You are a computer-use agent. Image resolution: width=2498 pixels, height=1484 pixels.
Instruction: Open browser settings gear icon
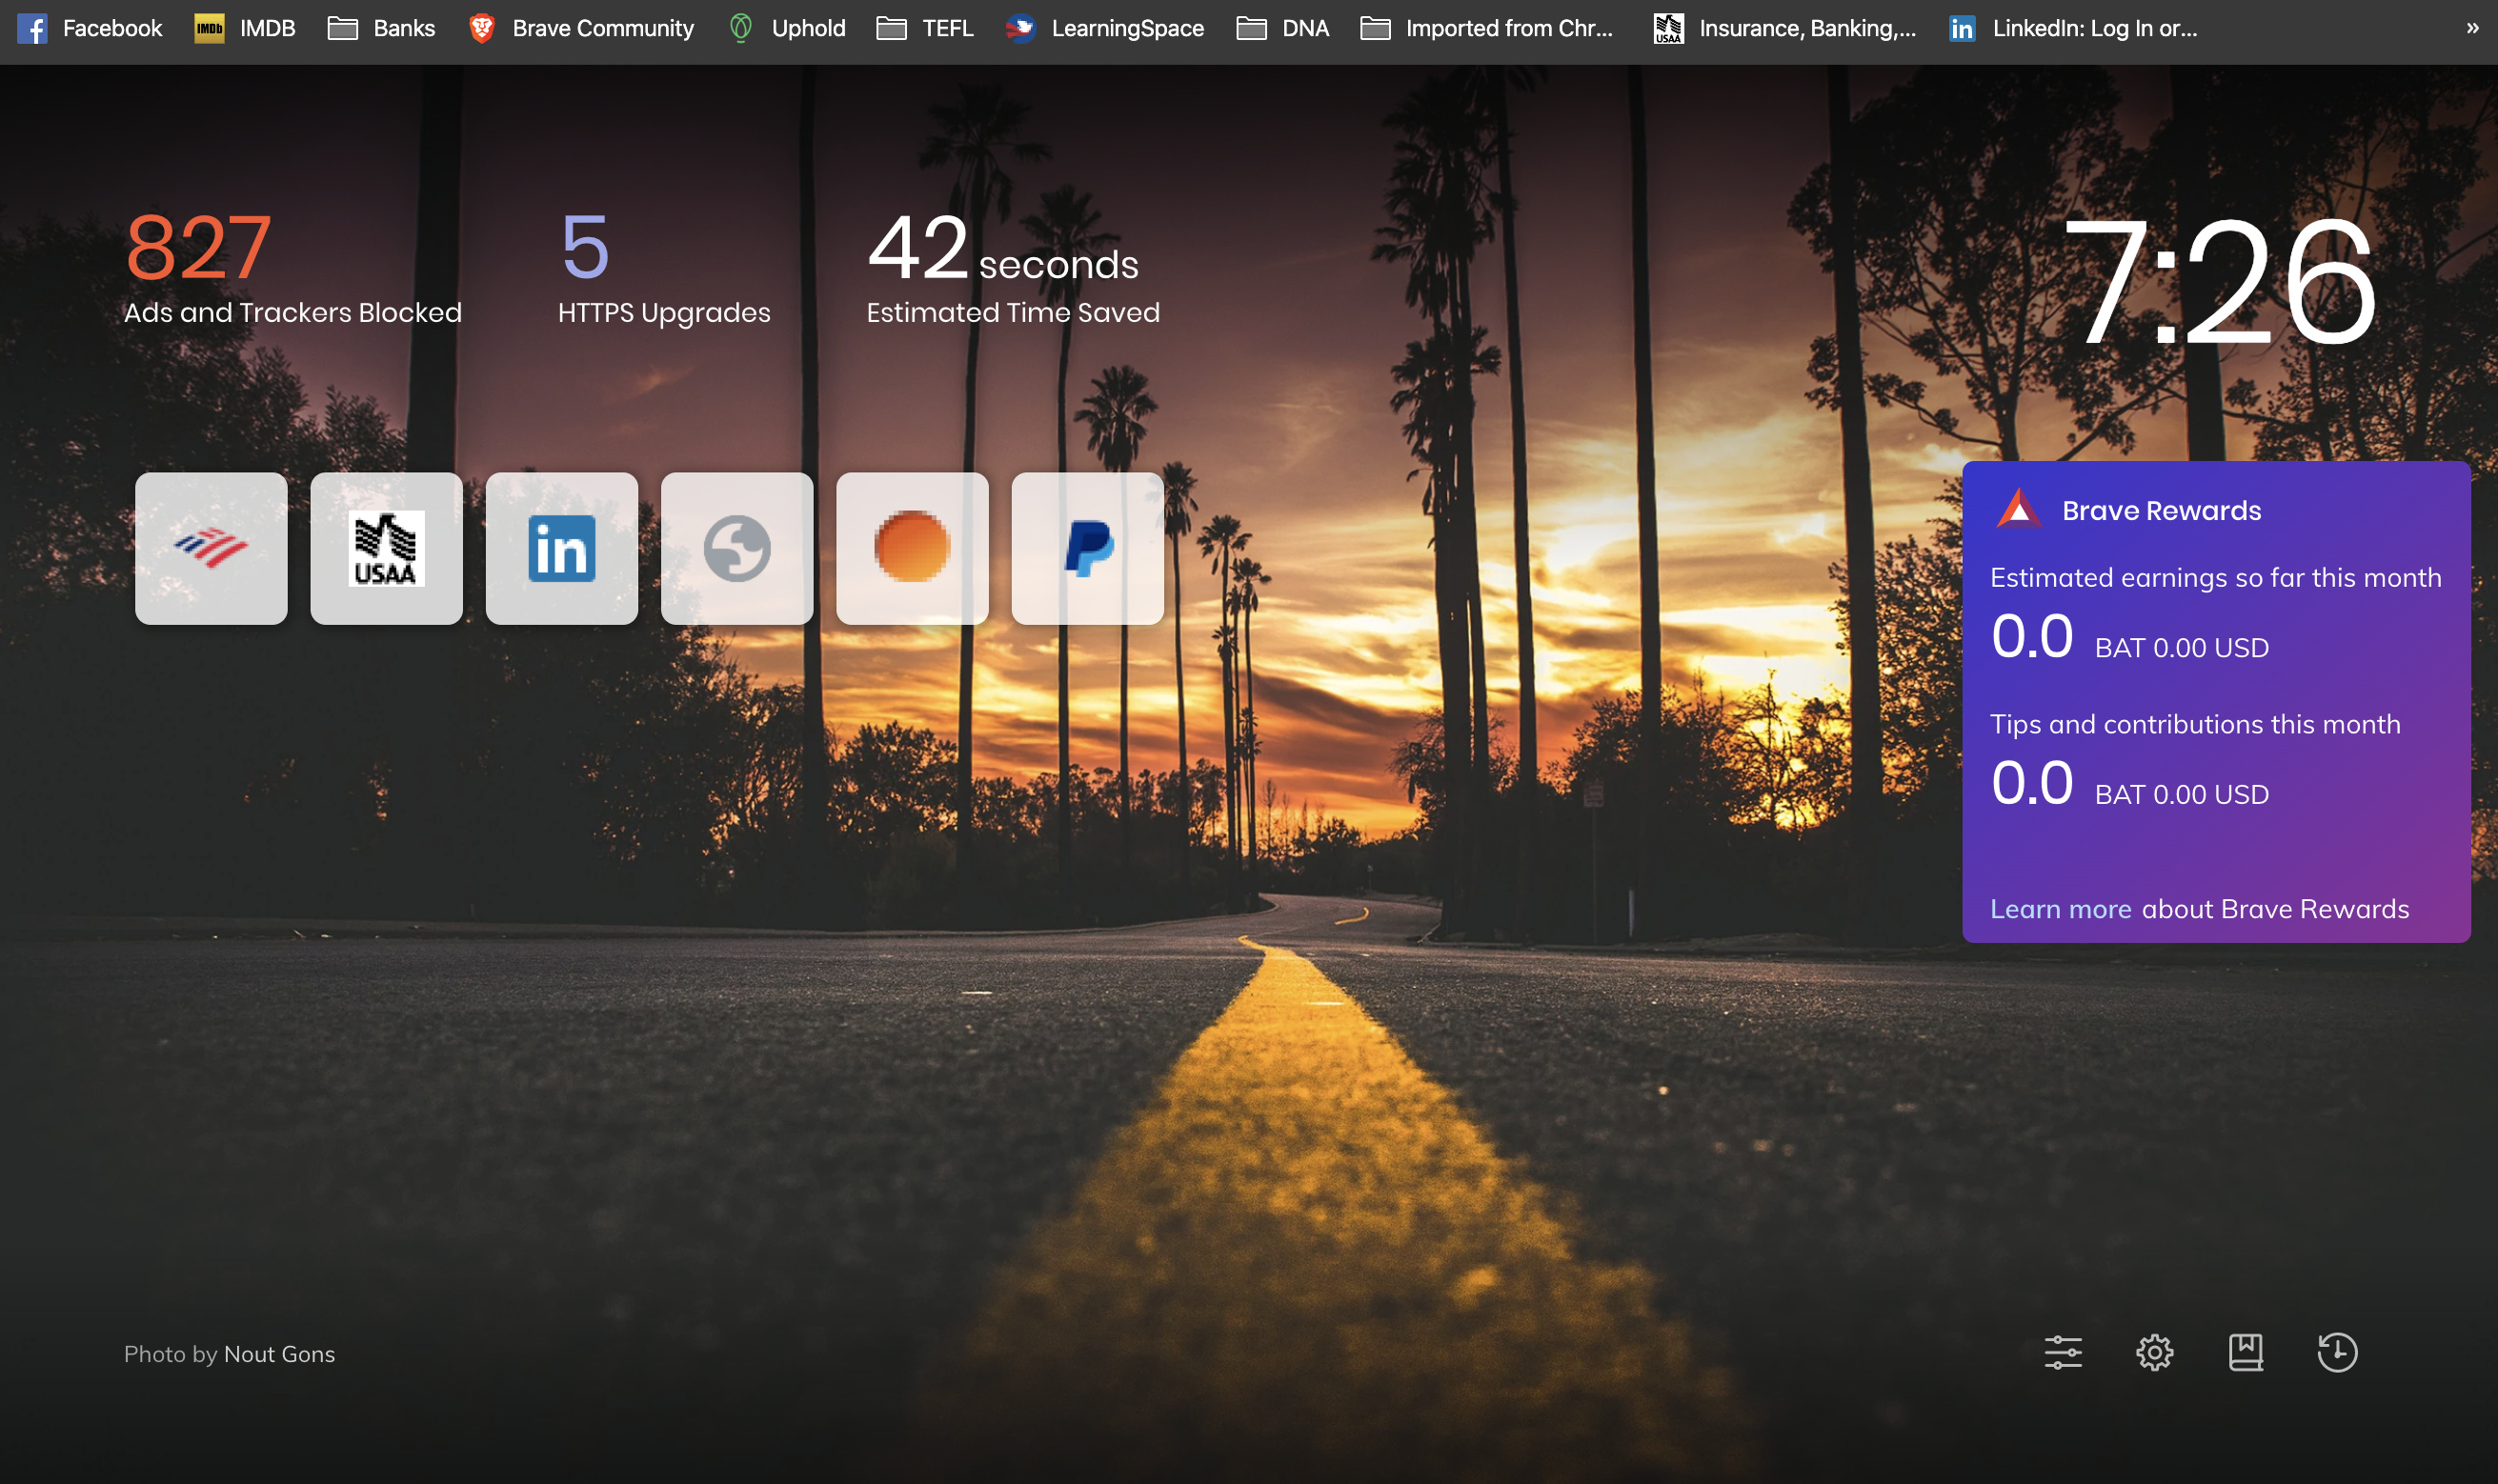pyautogui.click(x=2154, y=1352)
